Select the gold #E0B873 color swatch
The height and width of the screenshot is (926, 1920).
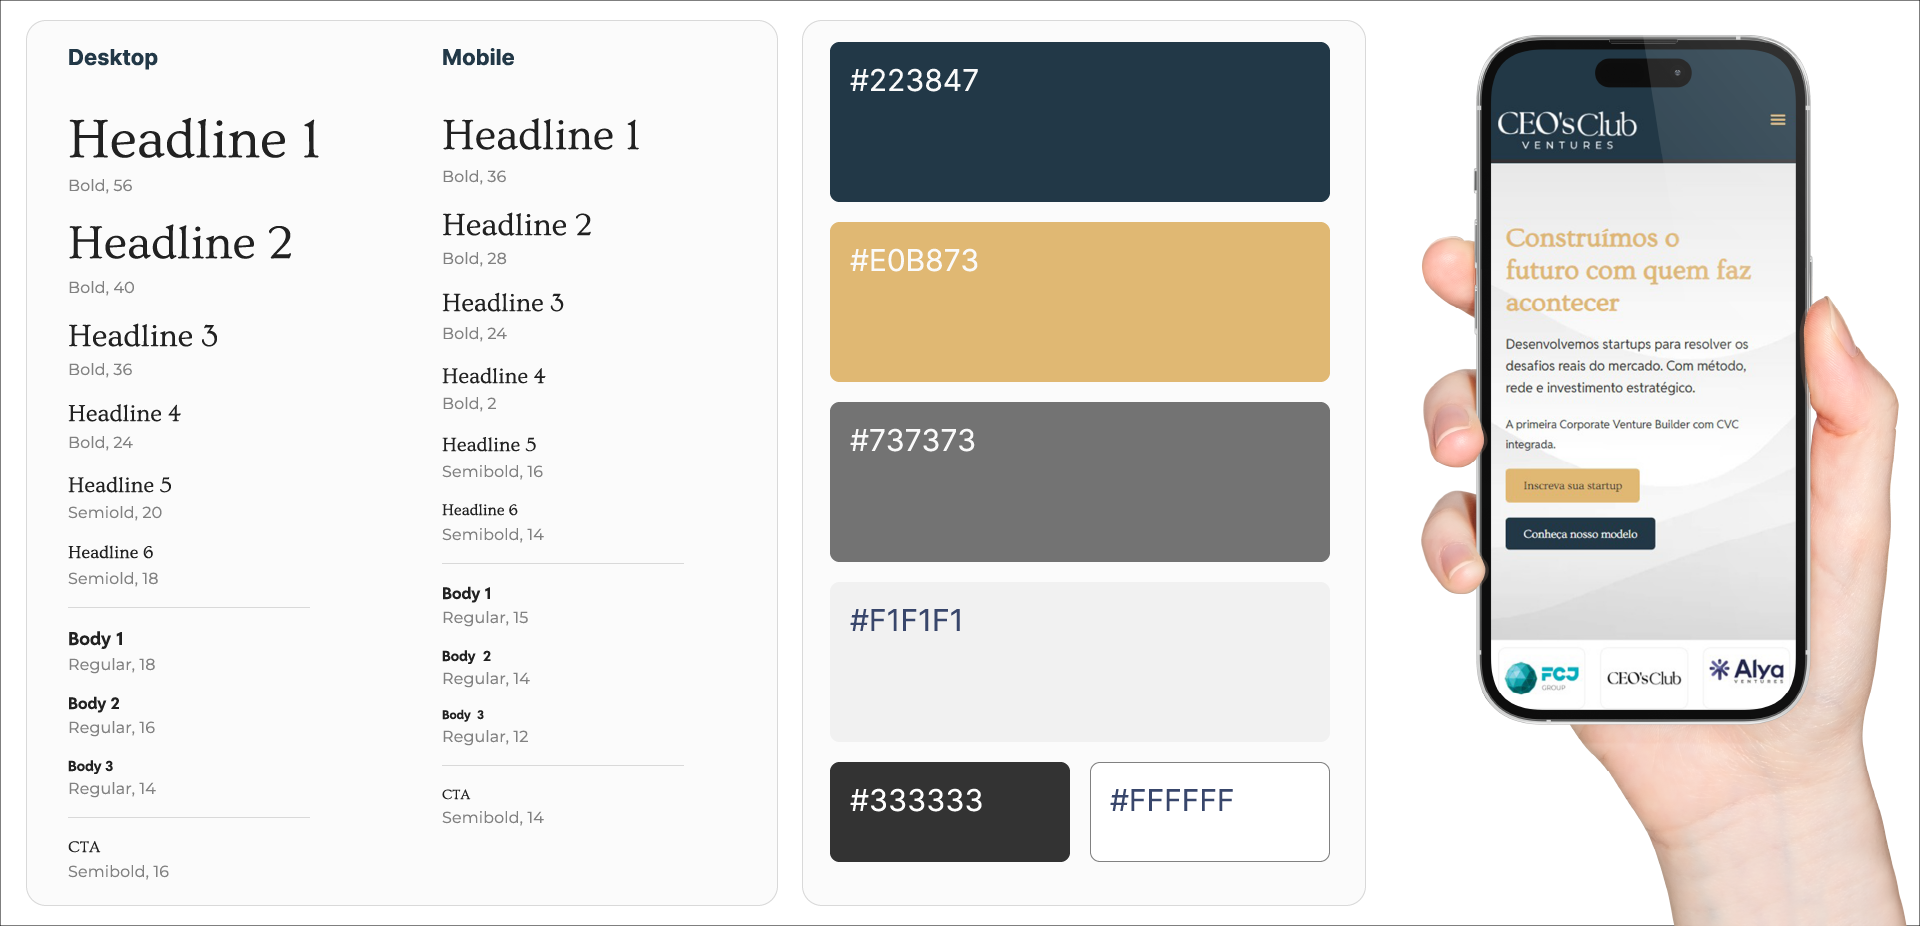point(1079,302)
